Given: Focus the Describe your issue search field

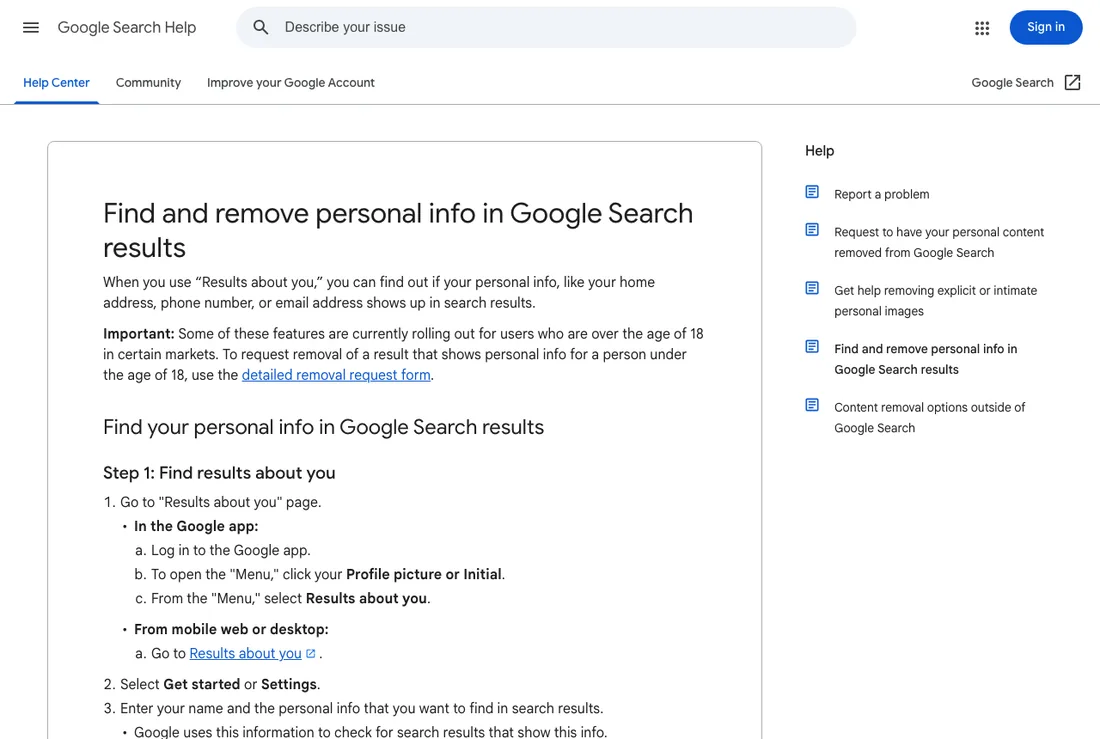Looking at the screenshot, I should (546, 27).
